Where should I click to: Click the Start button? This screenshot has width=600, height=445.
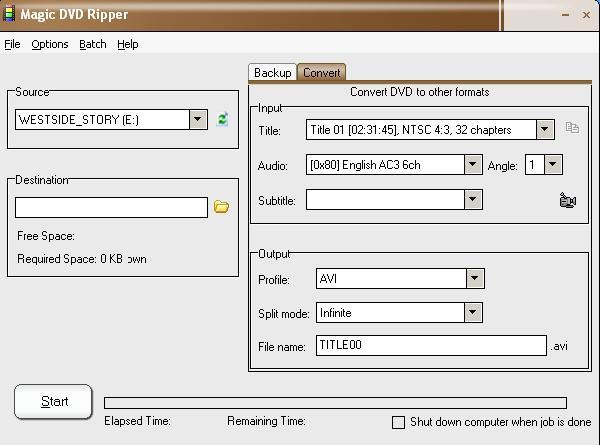point(53,401)
